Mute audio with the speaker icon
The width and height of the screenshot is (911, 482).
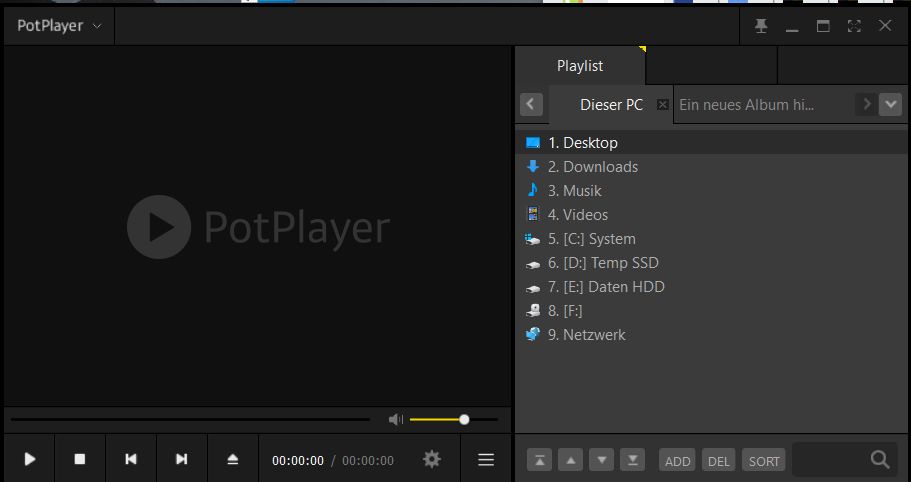coord(396,419)
